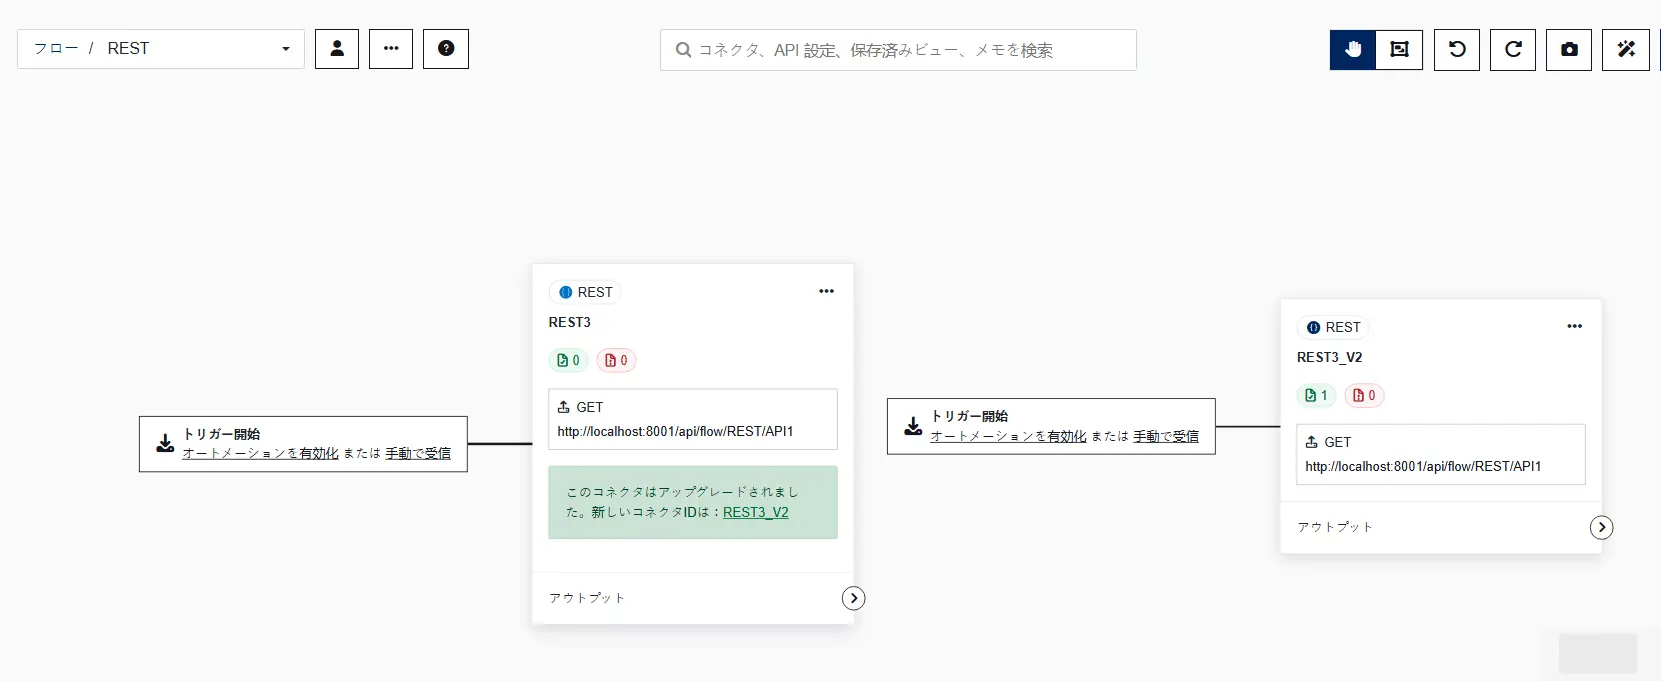
Task: Click right trigger's enable automation link
Action: pyautogui.click(x=1008, y=436)
